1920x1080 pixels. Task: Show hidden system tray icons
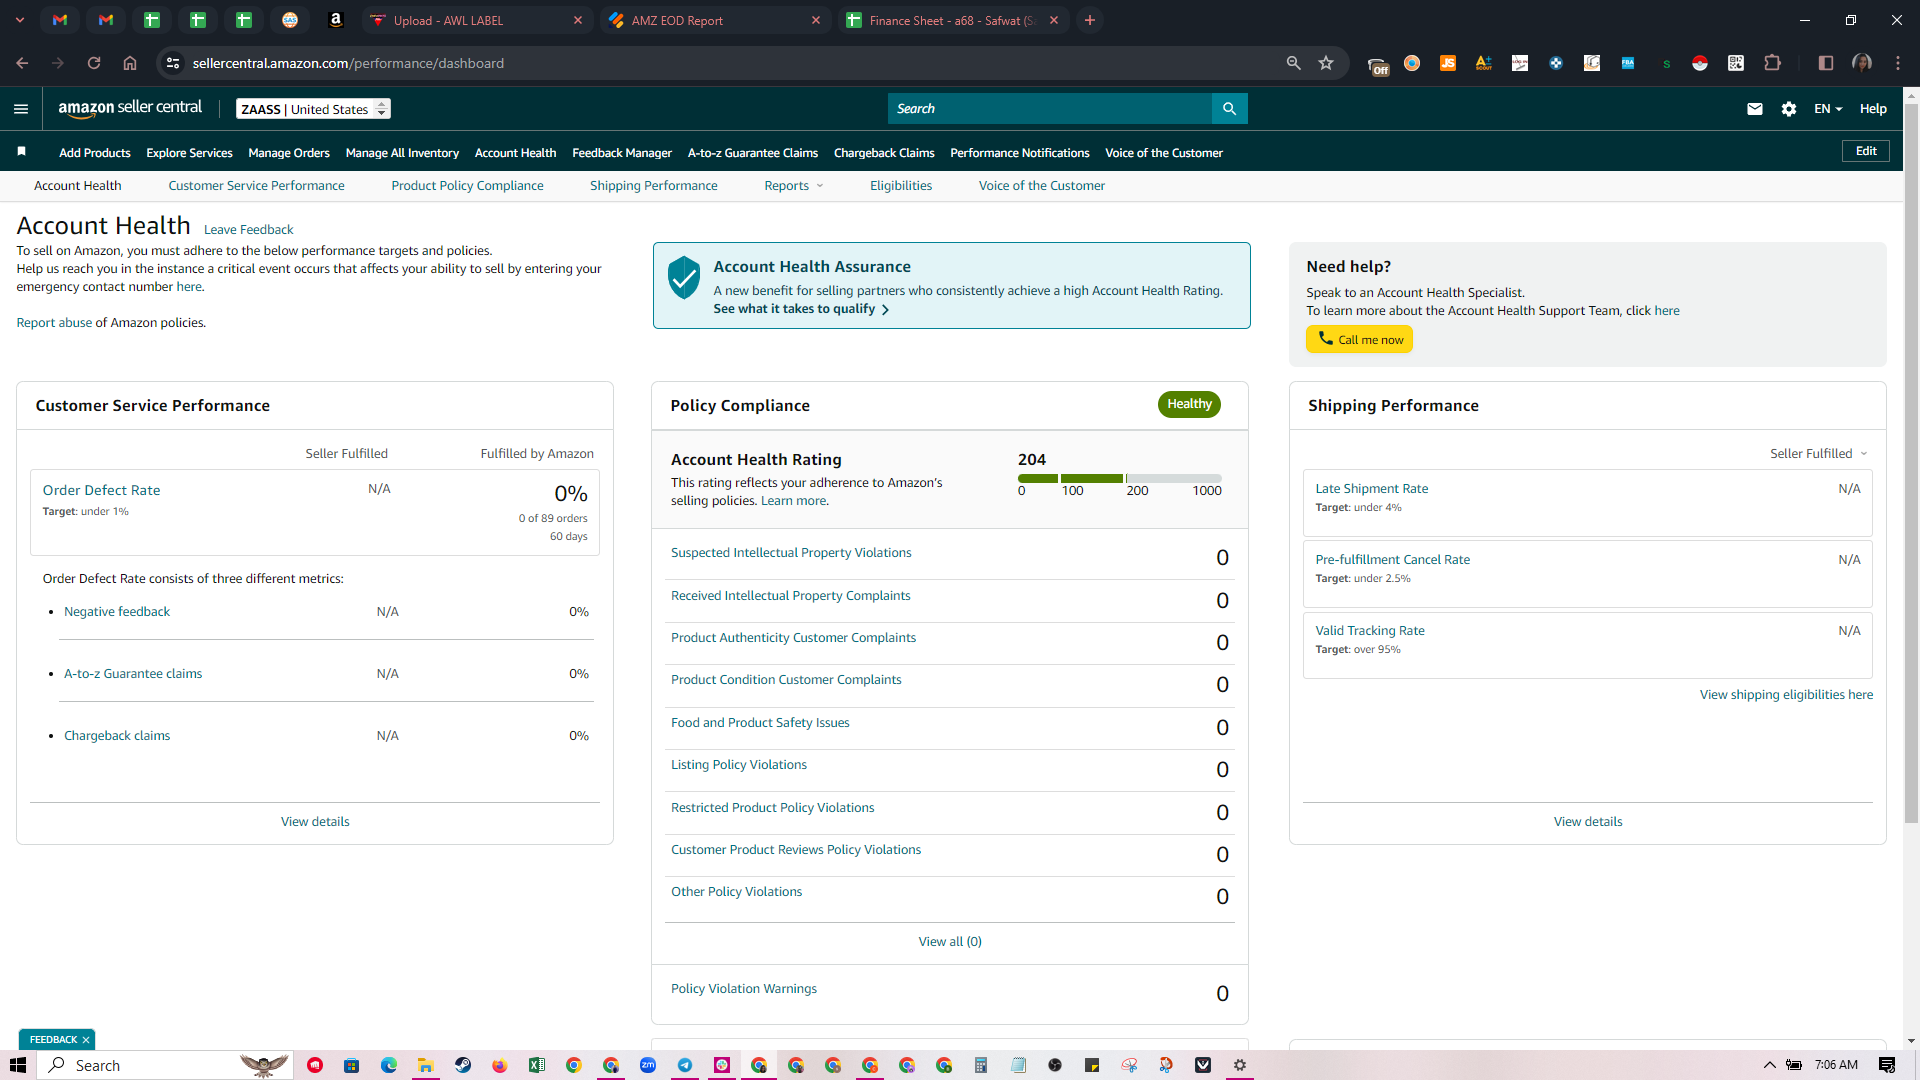point(1769,1065)
